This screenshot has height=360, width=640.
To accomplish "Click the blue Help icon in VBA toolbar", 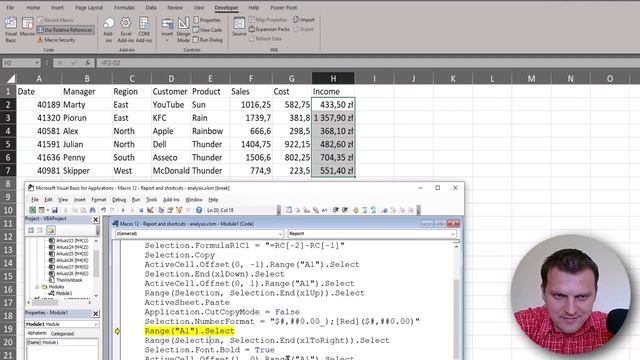I will [x=199, y=210].
